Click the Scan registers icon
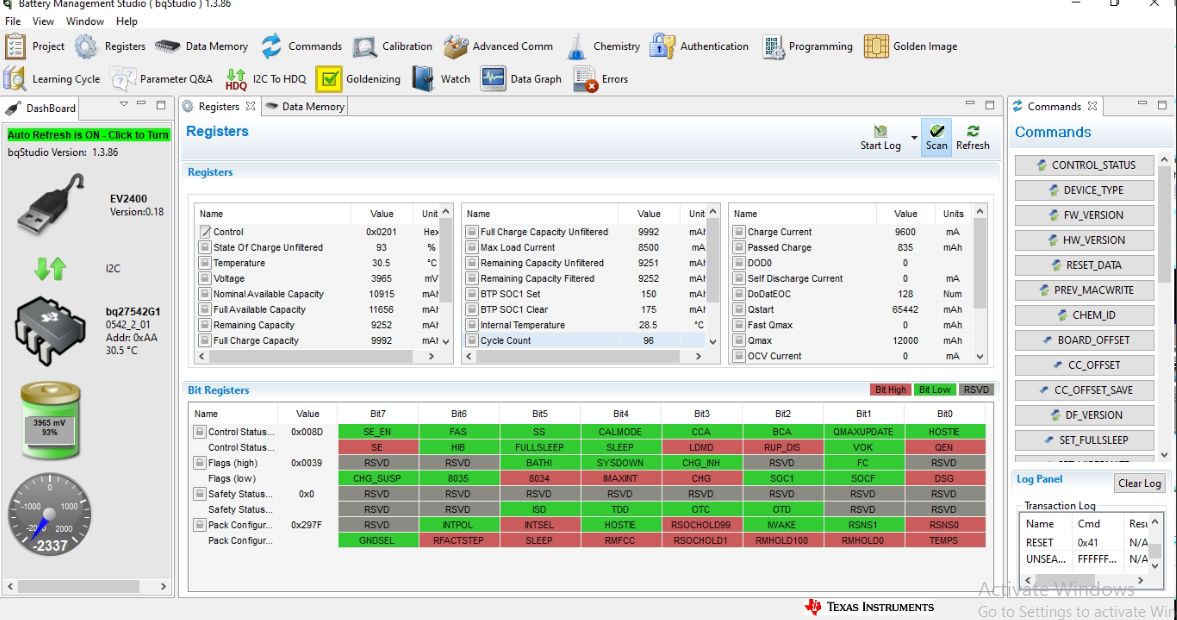The height and width of the screenshot is (620, 1177). (x=936, y=131)
